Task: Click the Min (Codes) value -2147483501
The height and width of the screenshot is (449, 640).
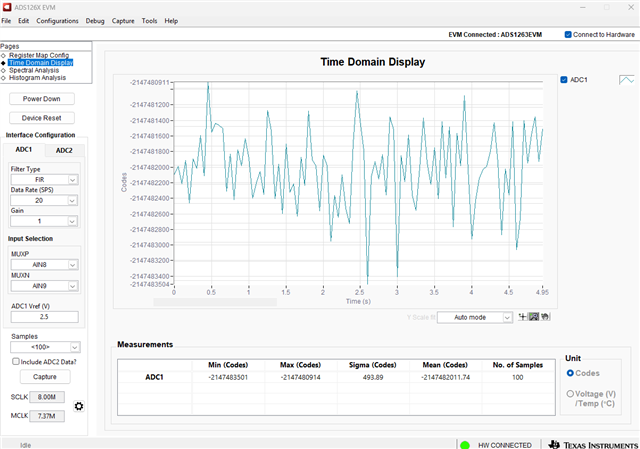Action: pyautogui.click(x=228, y=377)
